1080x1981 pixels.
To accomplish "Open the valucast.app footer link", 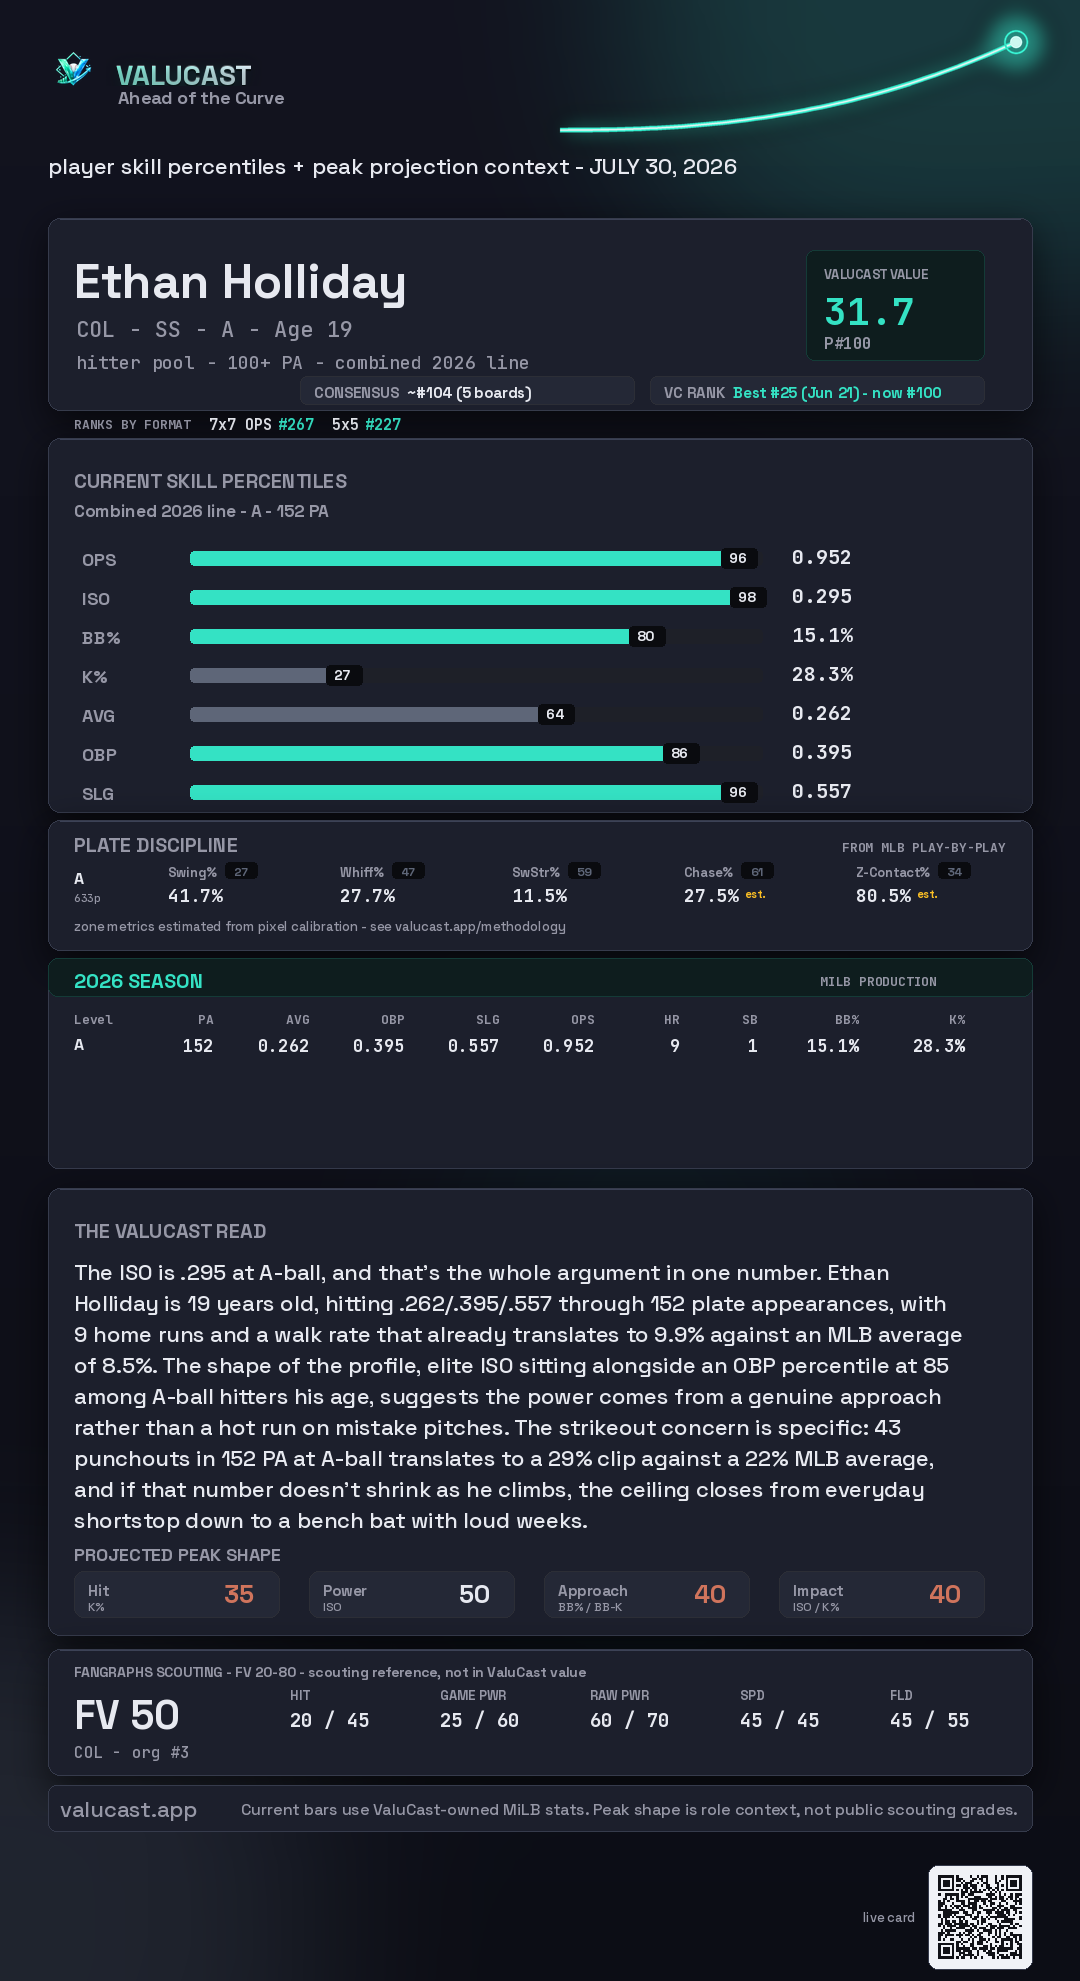I will 128,1809.
